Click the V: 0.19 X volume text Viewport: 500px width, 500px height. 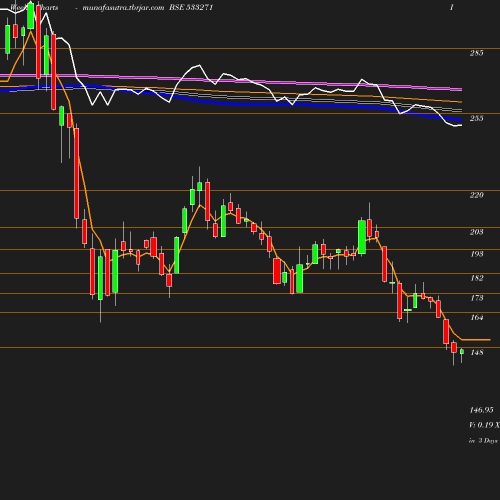(x=484, y=425)
